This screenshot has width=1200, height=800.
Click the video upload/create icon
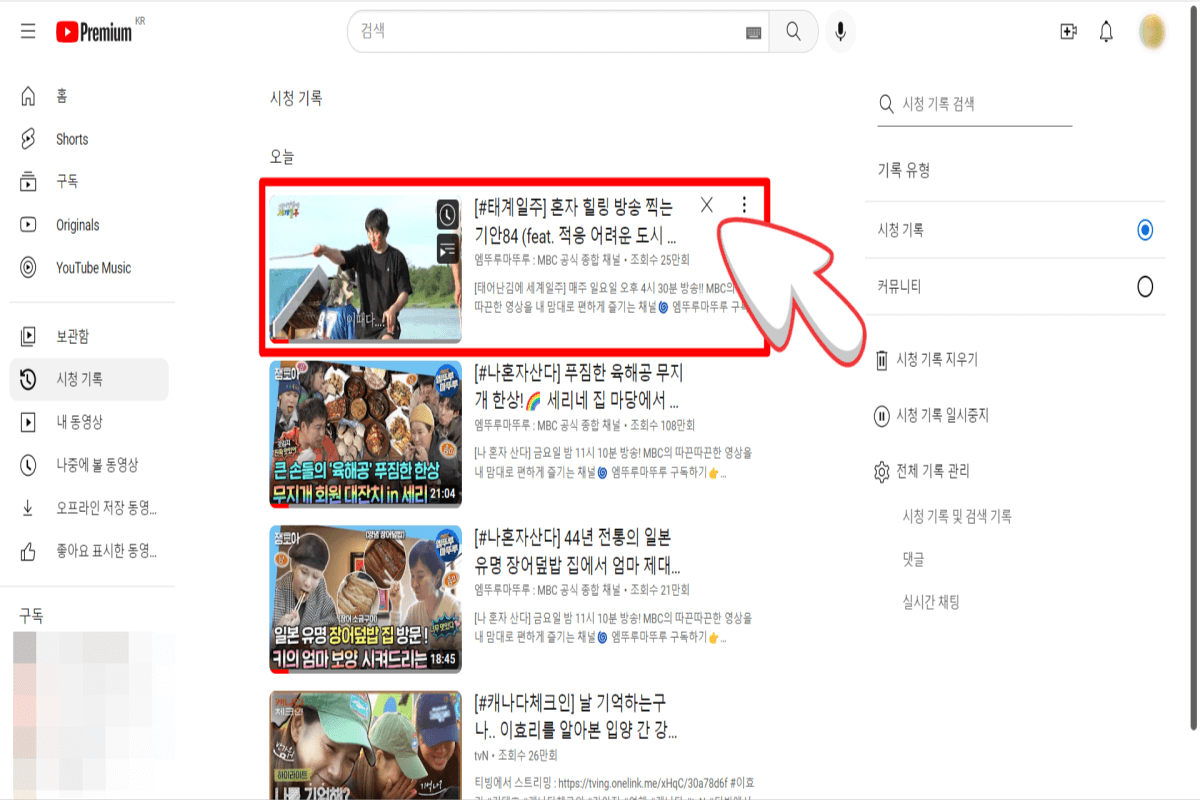click(x=1067, y=31)
